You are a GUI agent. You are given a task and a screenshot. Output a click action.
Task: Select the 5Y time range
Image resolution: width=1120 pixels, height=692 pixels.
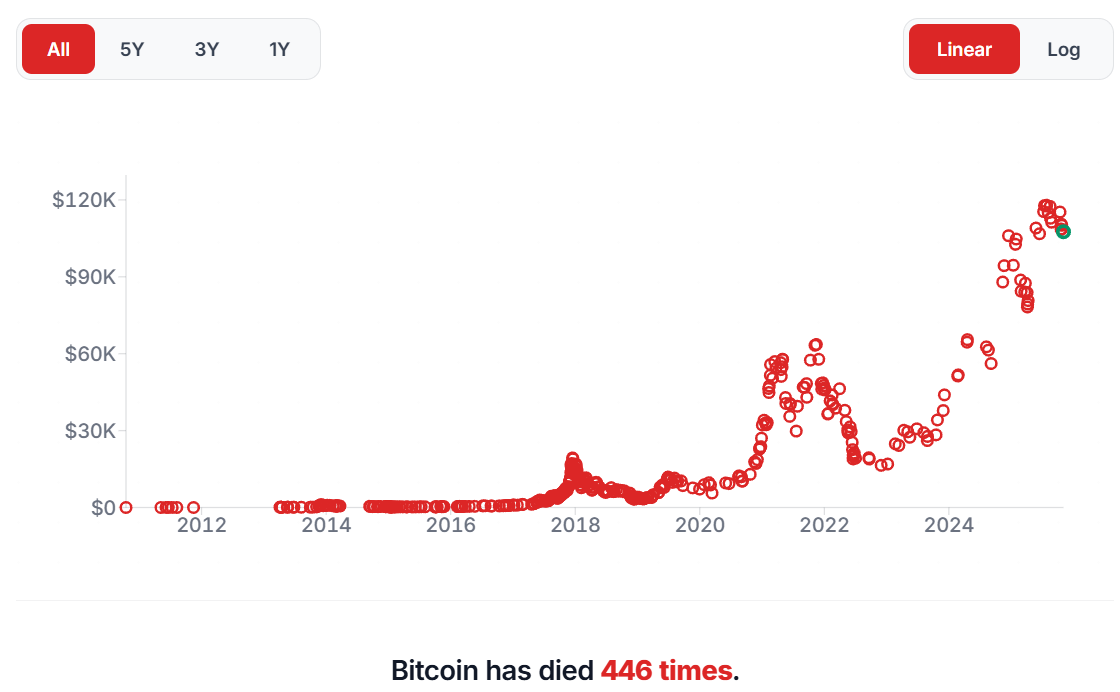(132, 49)
